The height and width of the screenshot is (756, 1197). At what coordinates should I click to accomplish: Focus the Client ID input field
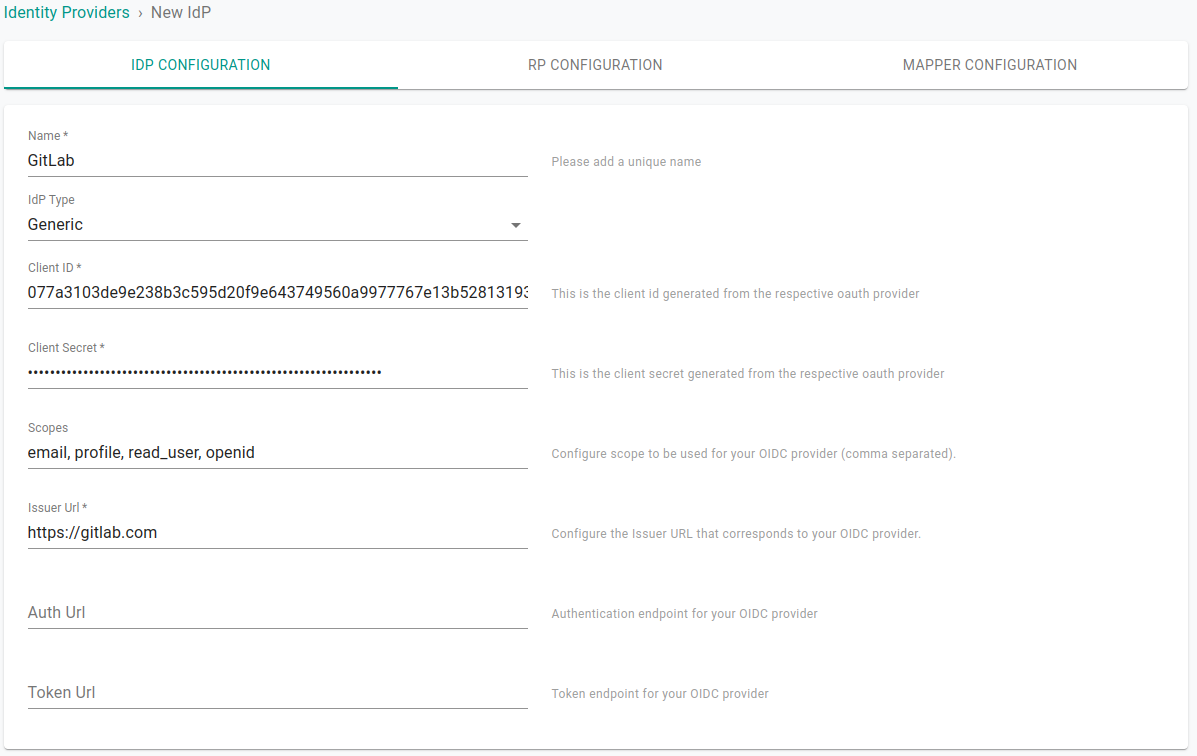[x=277, y=292]
